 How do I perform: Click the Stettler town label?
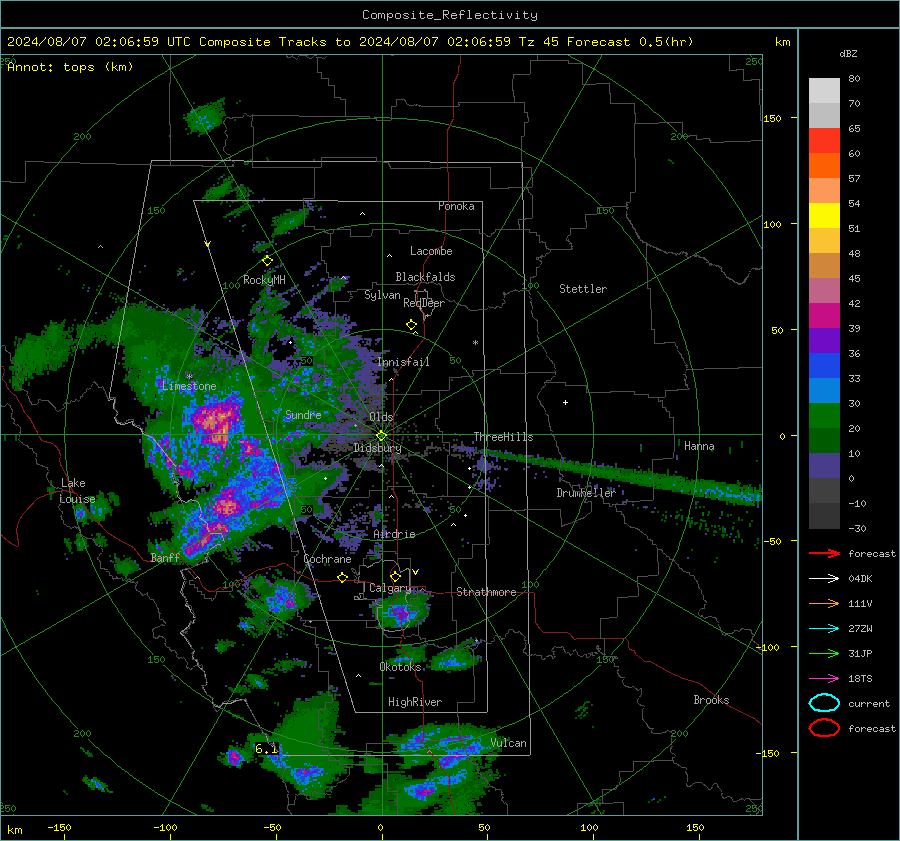point(583,289)
